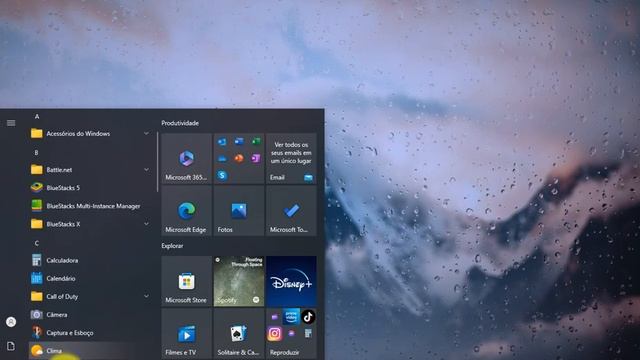This screenshot has width=640, height=360.
Task: Click the BlueStacks X folder entry
Action: click(90, 224)
